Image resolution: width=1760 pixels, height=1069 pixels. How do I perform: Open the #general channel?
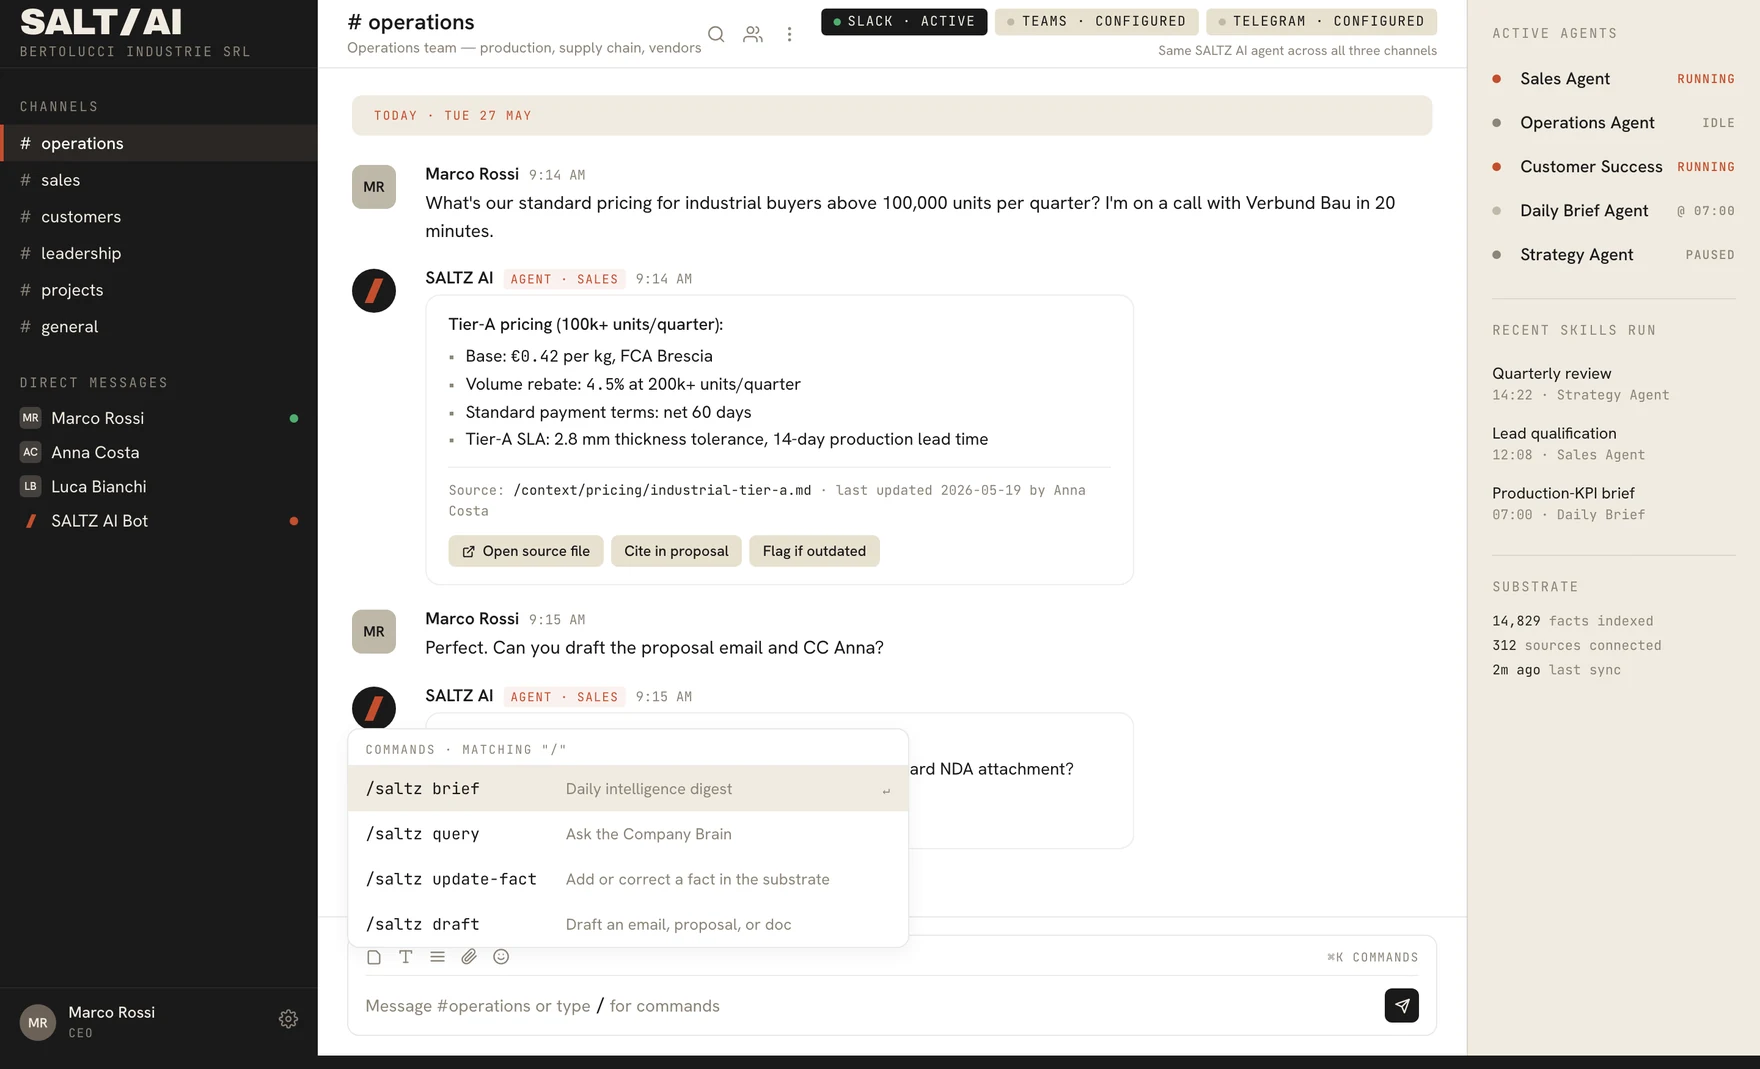point(159,327)
